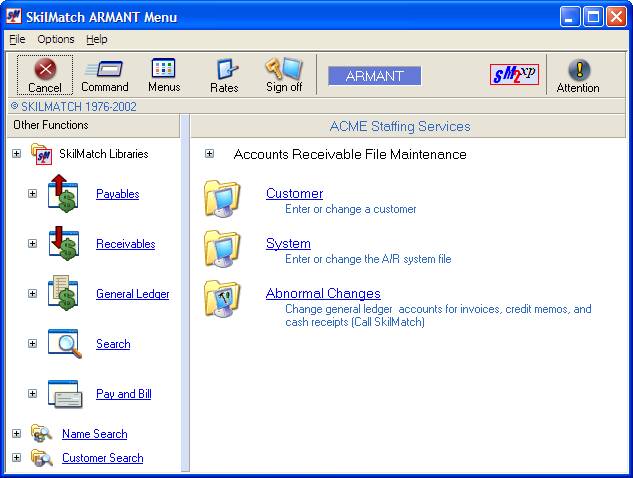This screenshot has height=478, width=633.
Task: Click the Customer folder icon
Action: click(222, 199)
